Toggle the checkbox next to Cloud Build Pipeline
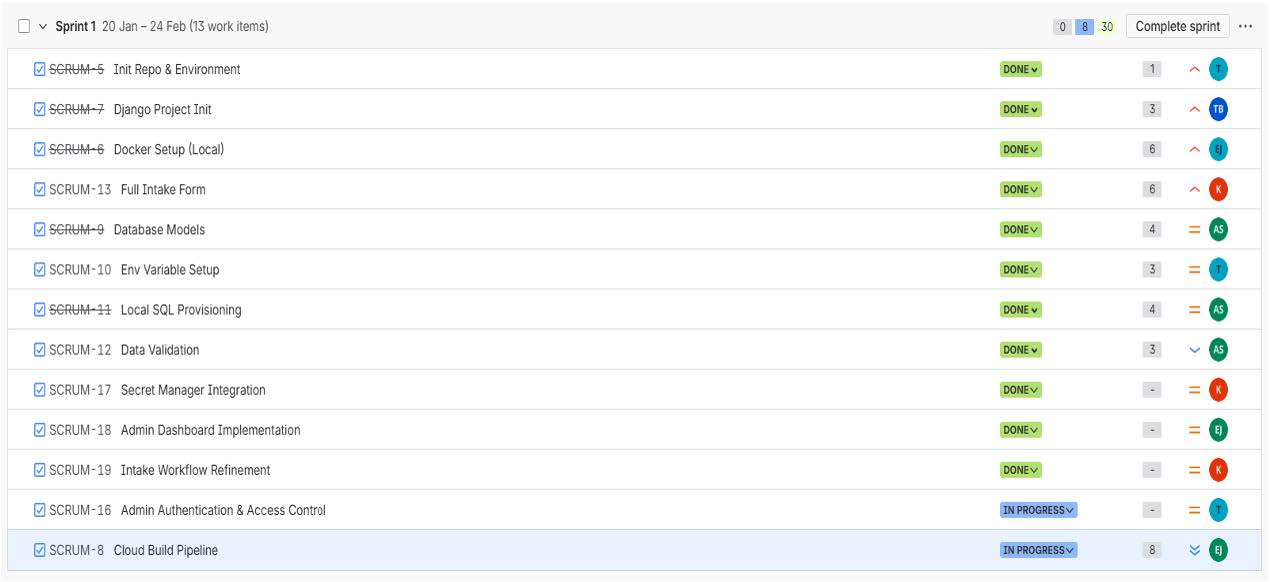 (37, 548)
